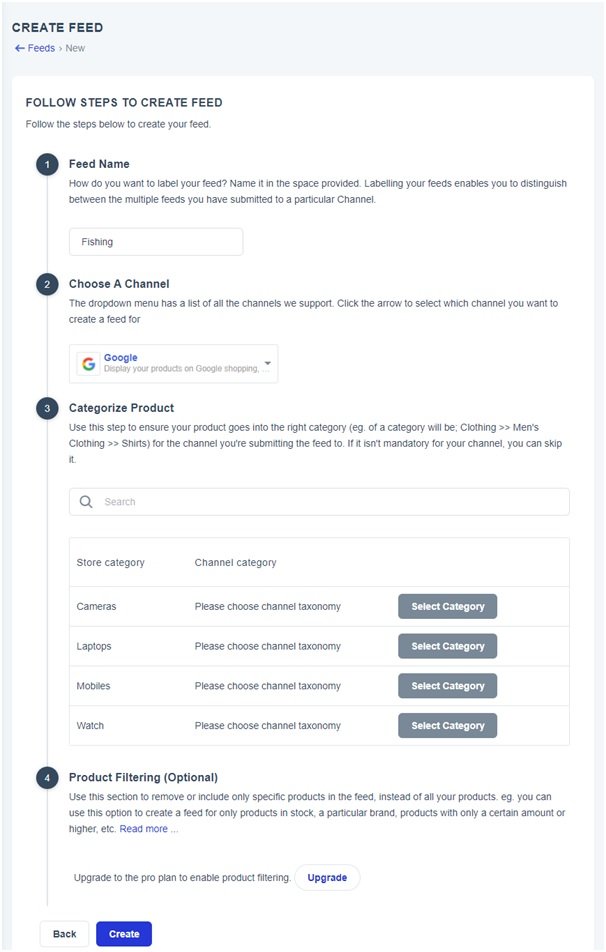Screen dimensions: 606x952
Task: Select Category for Mobiles
Action: pyautogui.click(x=447, y=686)
